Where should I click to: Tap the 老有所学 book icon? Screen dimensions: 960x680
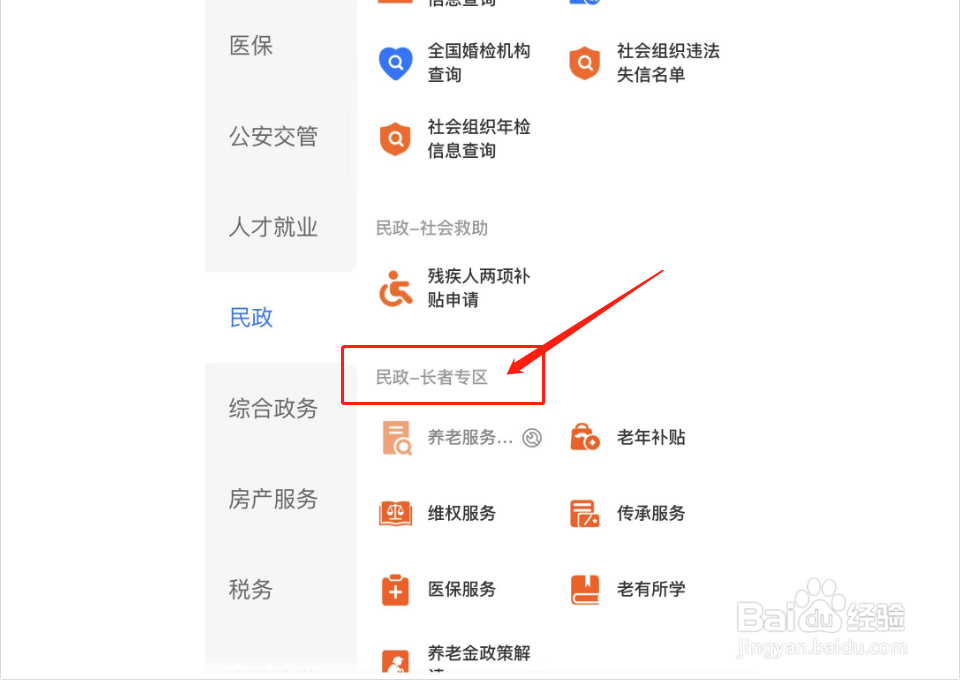tap(585, 589)
